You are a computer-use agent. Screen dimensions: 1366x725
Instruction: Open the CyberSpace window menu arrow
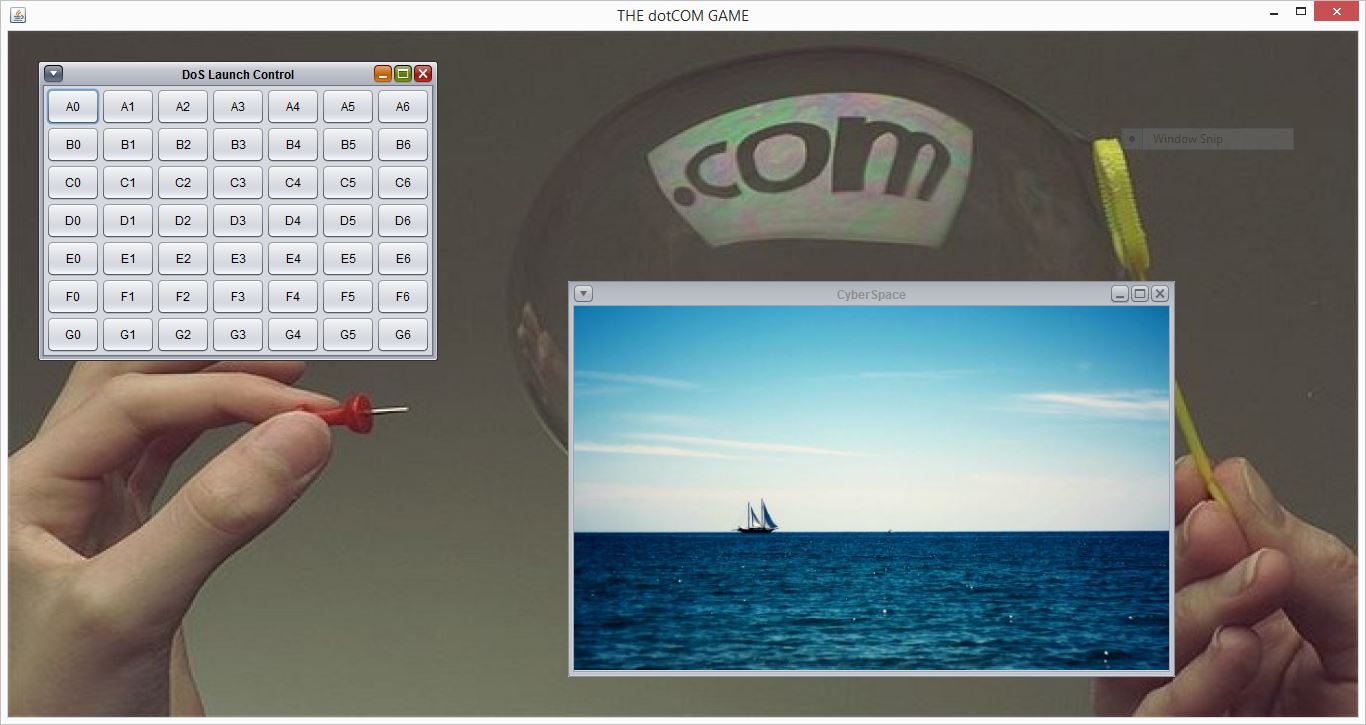[x=584, y=294]
